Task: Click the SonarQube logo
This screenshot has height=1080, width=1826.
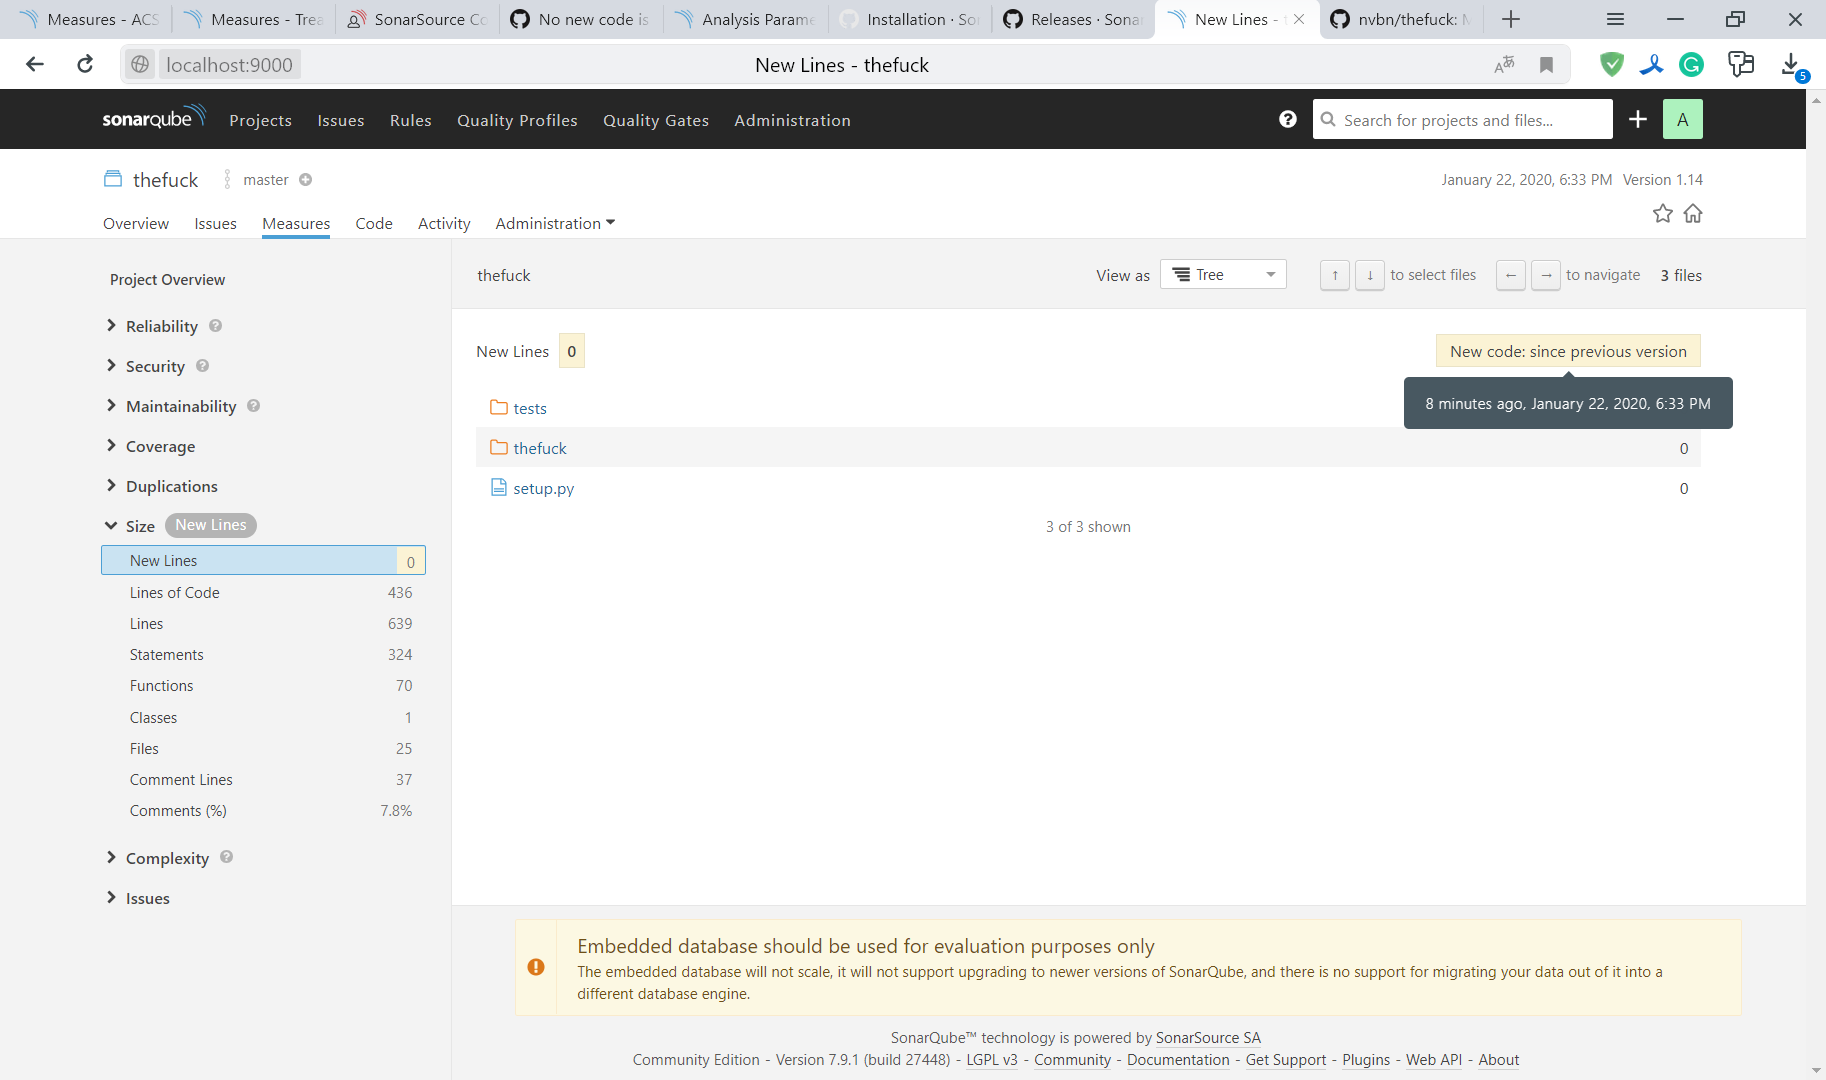Action: pos(153,118)
